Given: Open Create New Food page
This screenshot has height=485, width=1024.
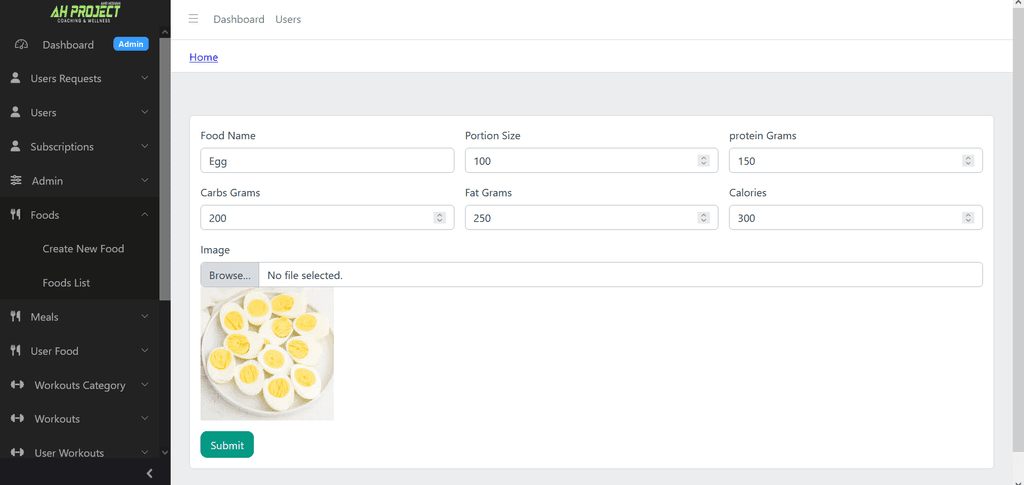Looking at the screenshot, I should (83, 249).
